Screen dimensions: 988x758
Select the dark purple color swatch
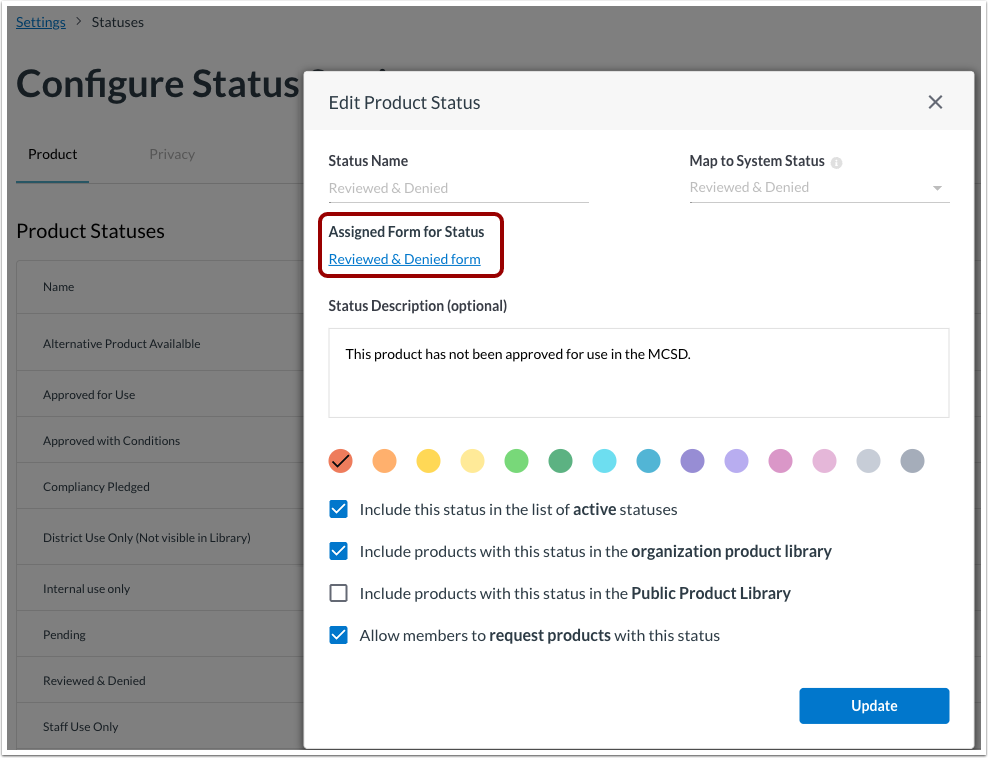coord(692,461)
